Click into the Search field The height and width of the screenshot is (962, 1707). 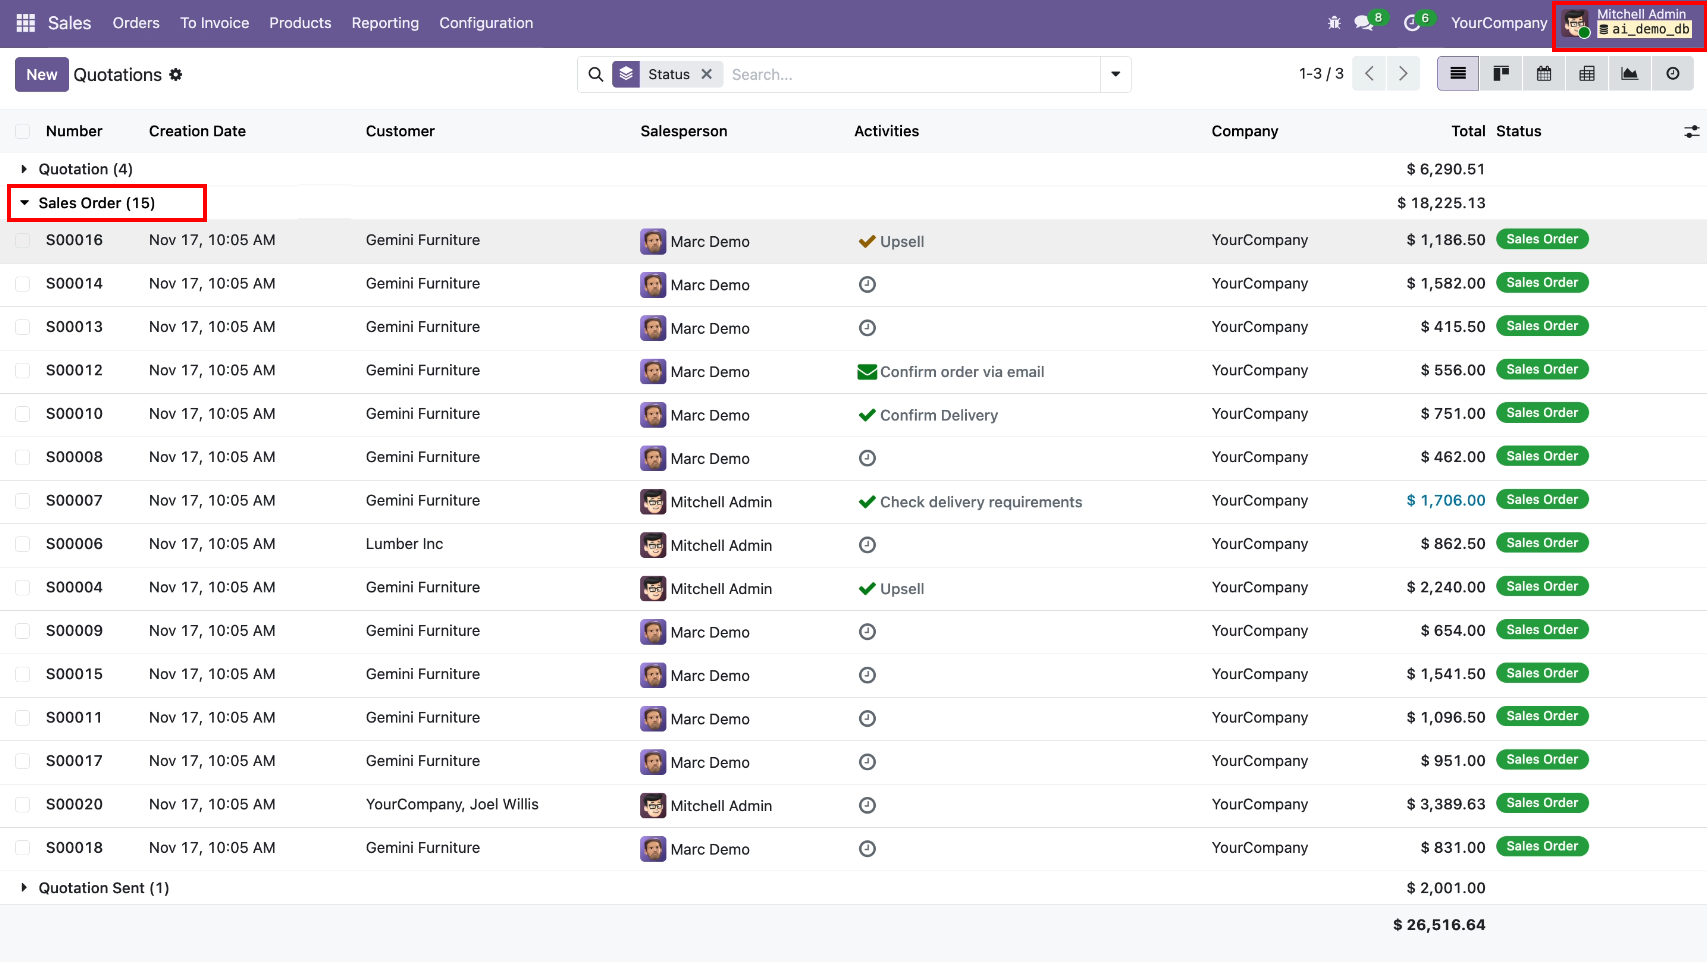910,75
